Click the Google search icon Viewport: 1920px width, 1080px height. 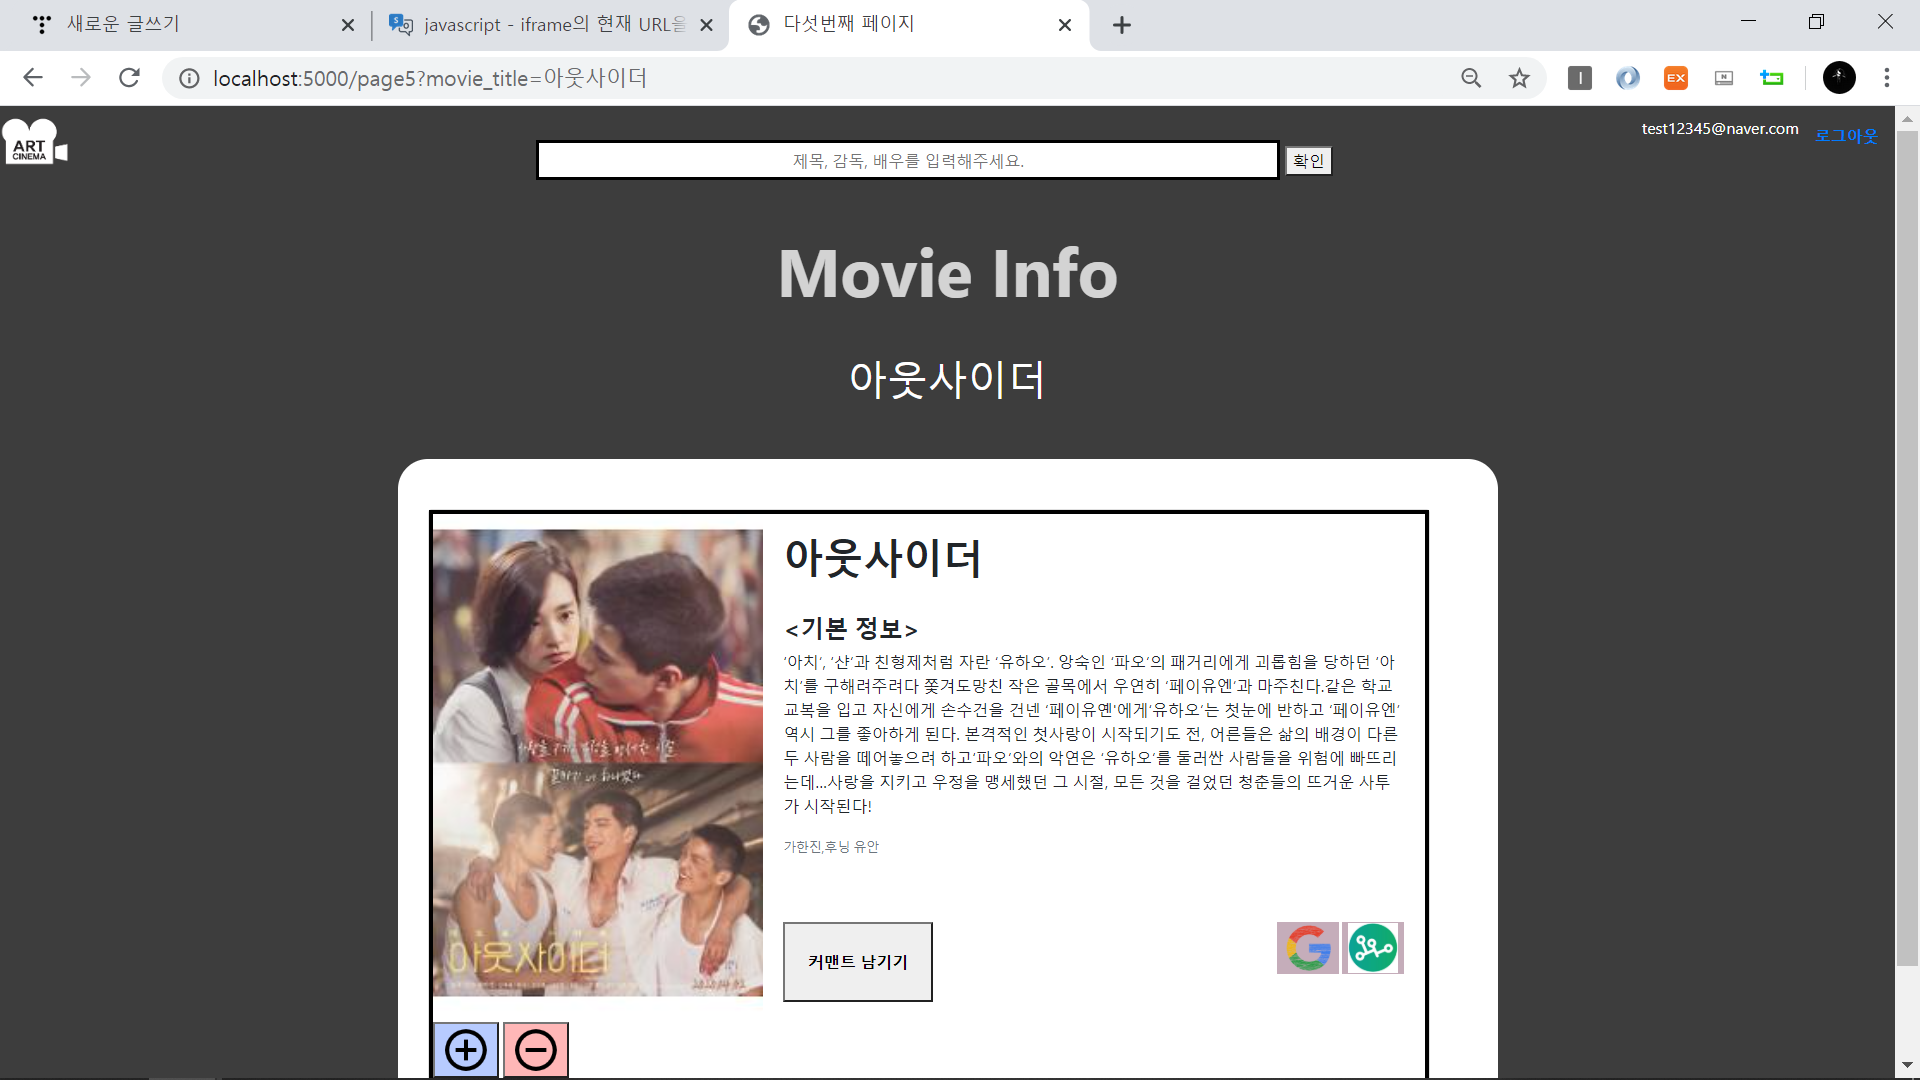[1307, 947]
